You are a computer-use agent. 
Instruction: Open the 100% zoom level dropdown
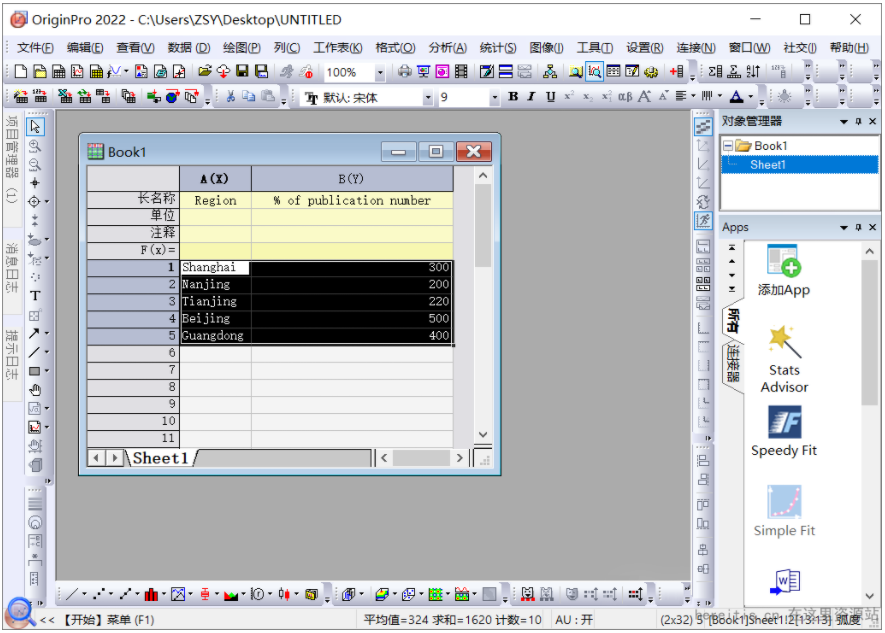[x=380, y=72]
